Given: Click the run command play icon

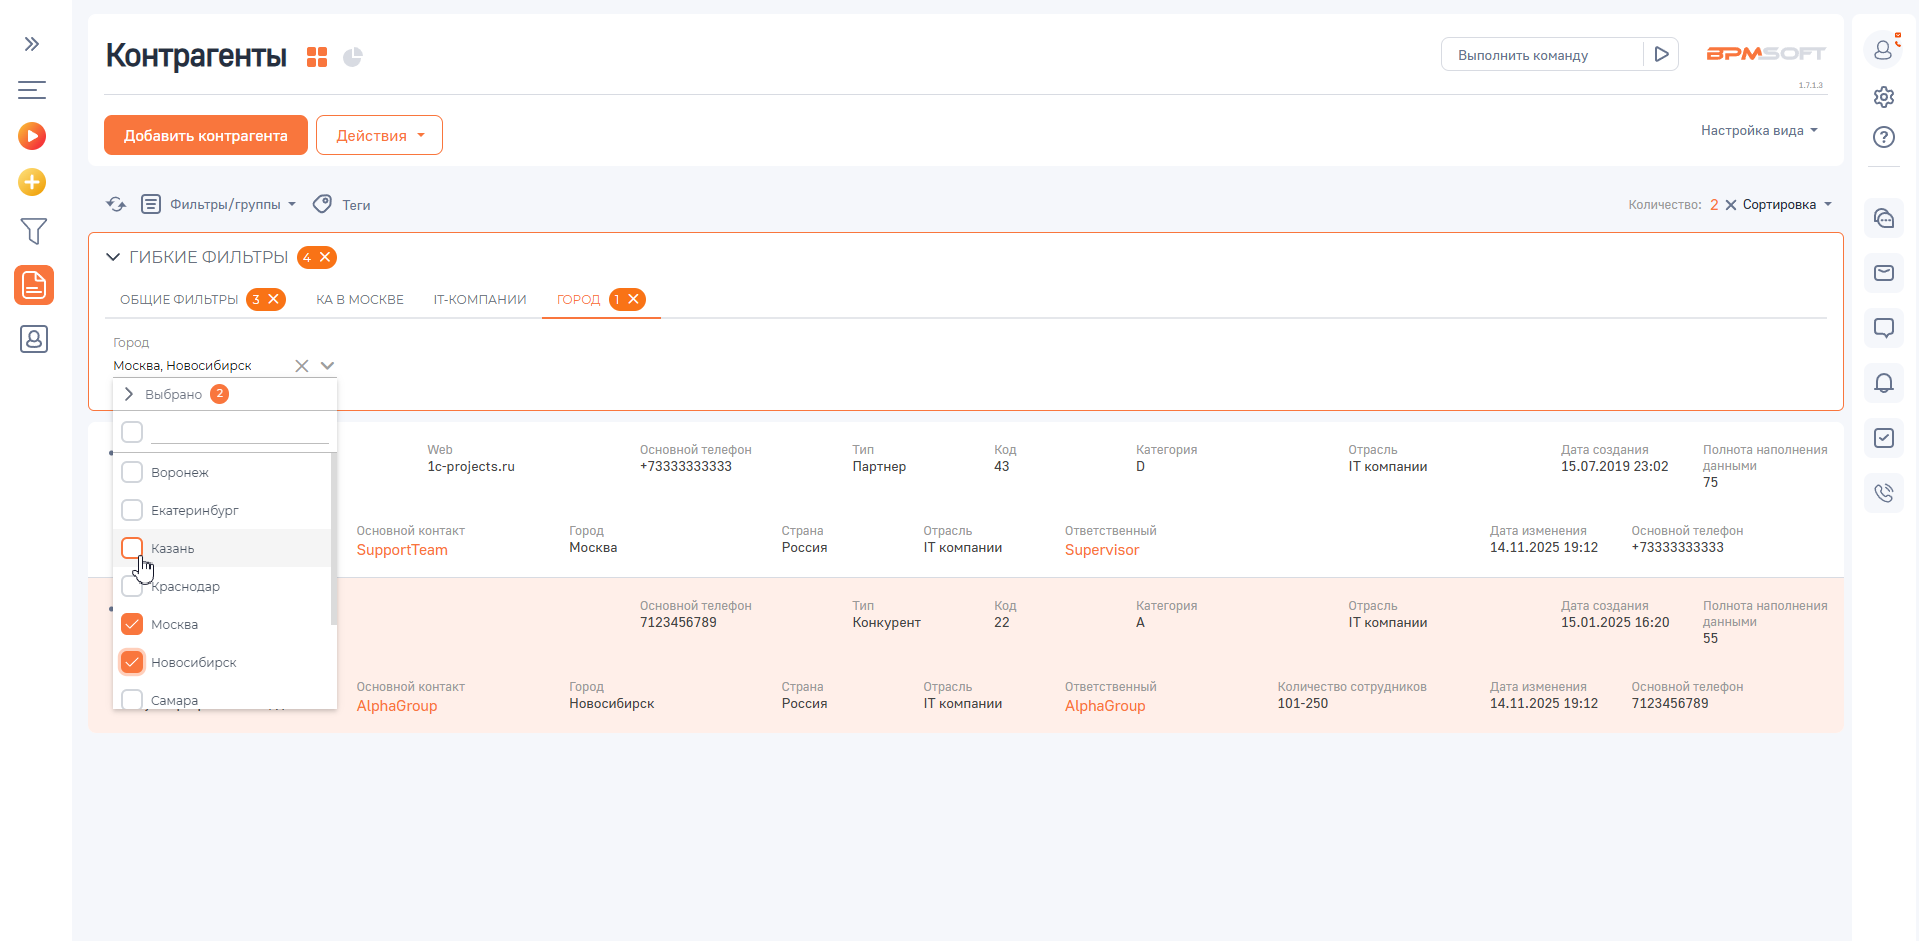Looking at the screenshot, I should pyautogui.click(x=1661, y=54).
